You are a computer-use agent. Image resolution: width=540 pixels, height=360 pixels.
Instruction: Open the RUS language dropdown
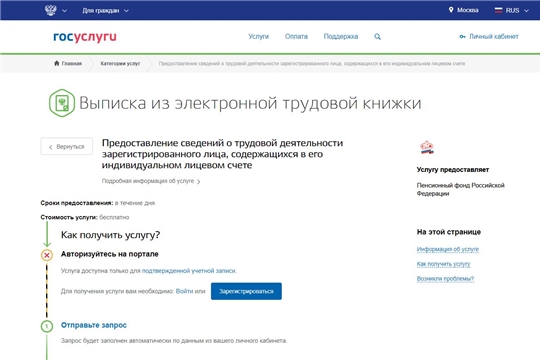point(516,11)
